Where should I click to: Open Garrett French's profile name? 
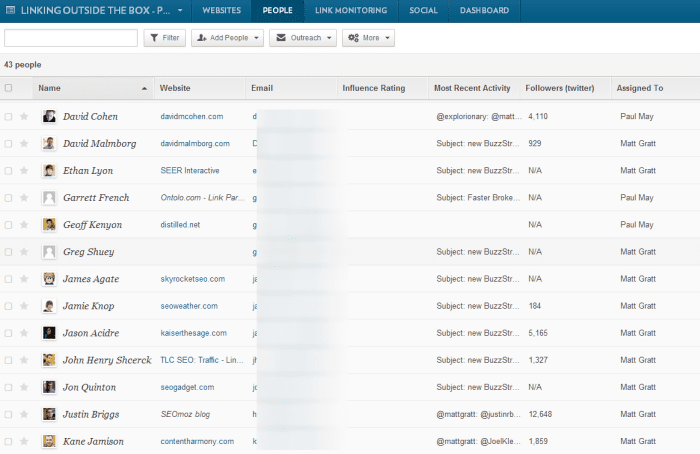96,198
